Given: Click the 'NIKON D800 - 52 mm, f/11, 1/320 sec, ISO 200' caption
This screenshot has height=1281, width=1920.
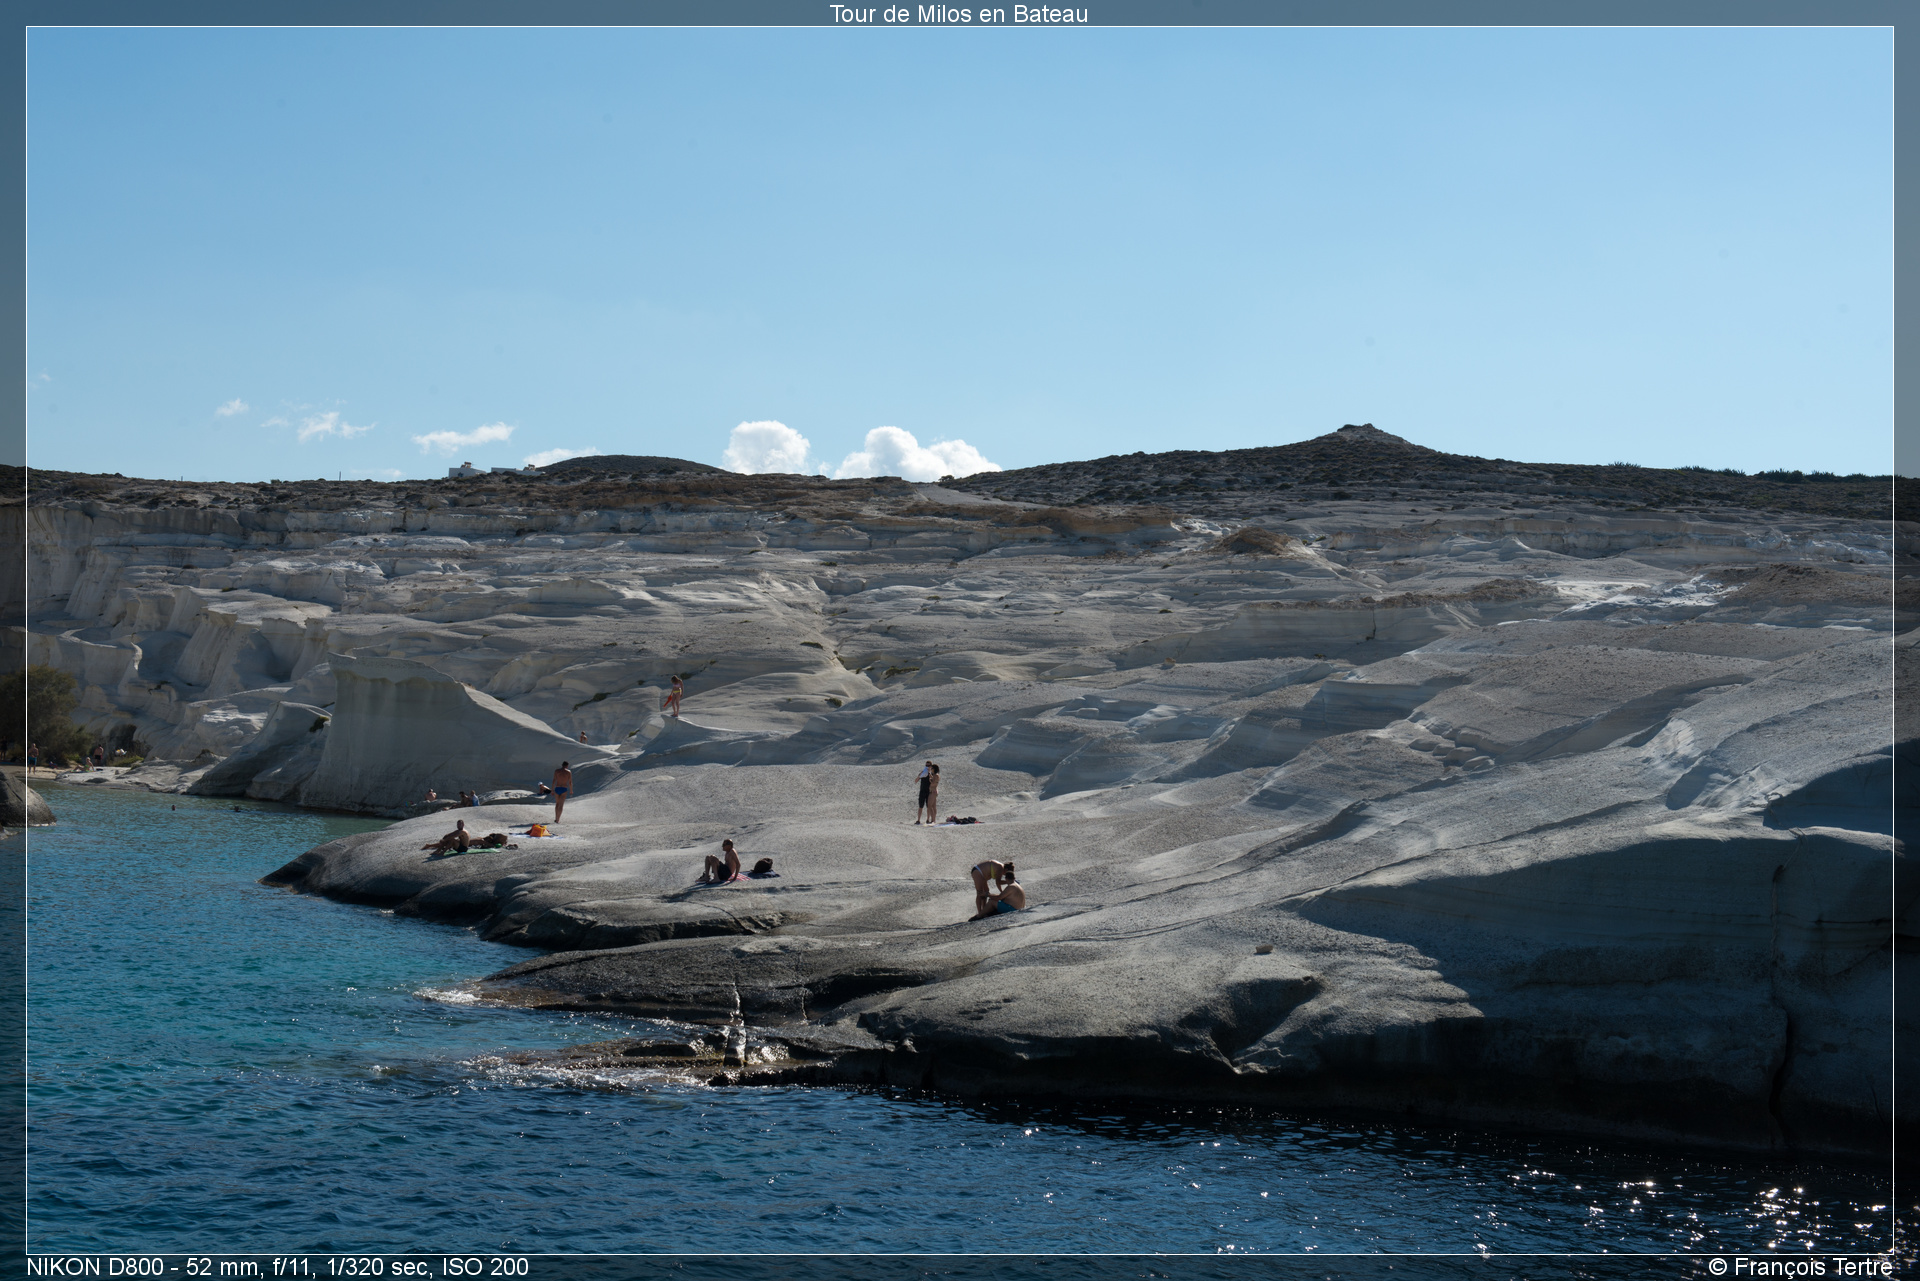Looking at the screenshot, I should pyautogui.click(x=277, y=1267).
